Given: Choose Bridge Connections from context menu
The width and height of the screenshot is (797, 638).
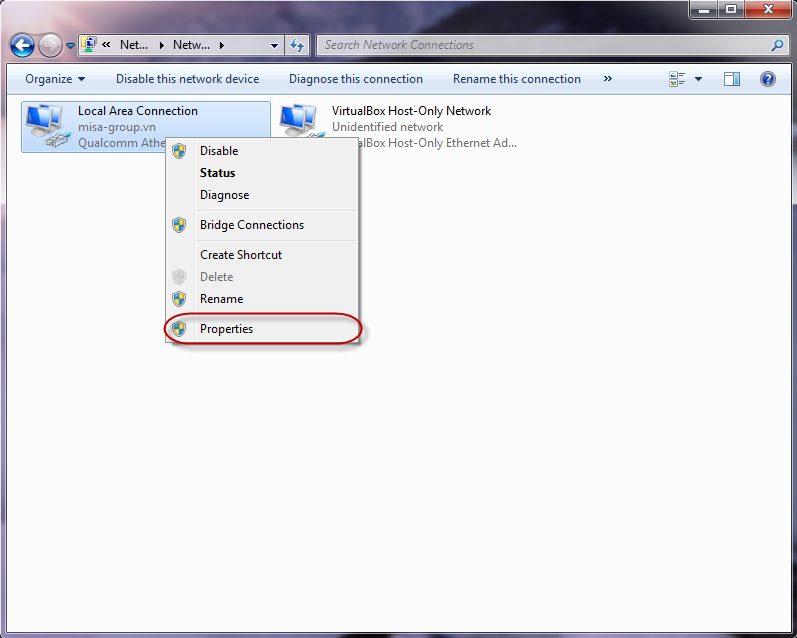Looking at the screenshot, I should point(252,225).
